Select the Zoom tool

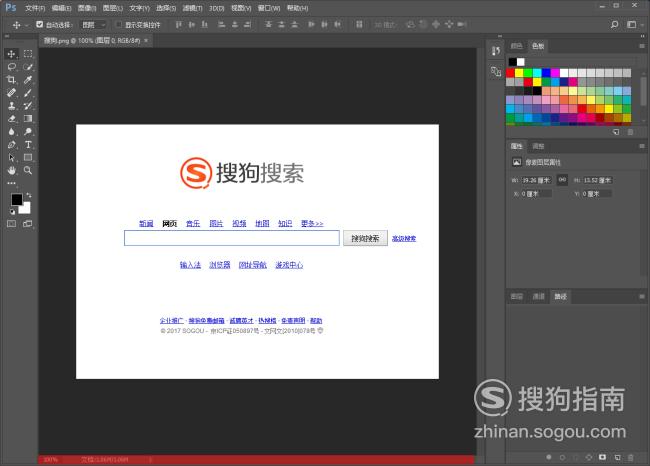tap(28, 170)
